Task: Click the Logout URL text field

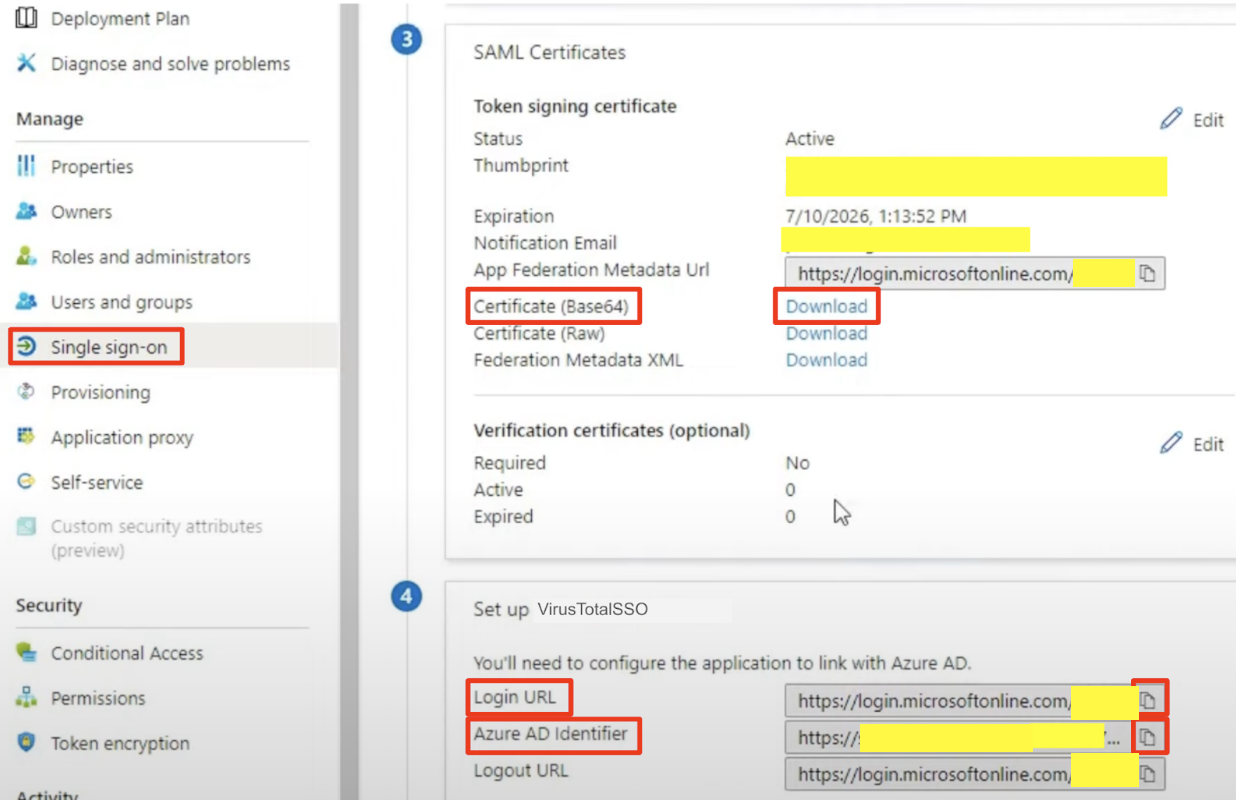Action: click(975, 774)
